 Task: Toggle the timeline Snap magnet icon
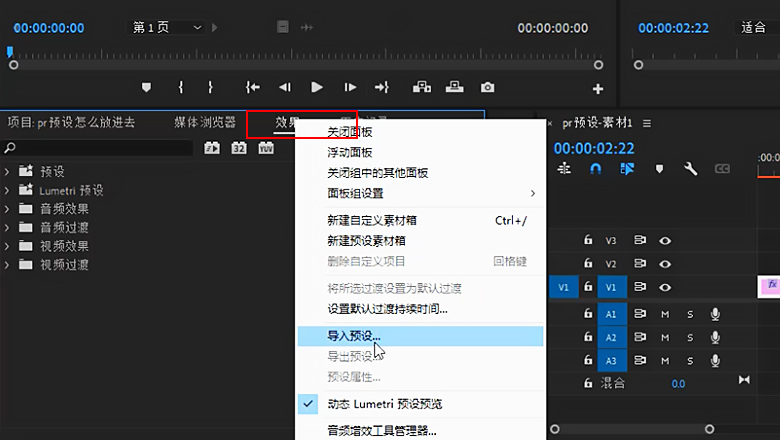[595, 170]
